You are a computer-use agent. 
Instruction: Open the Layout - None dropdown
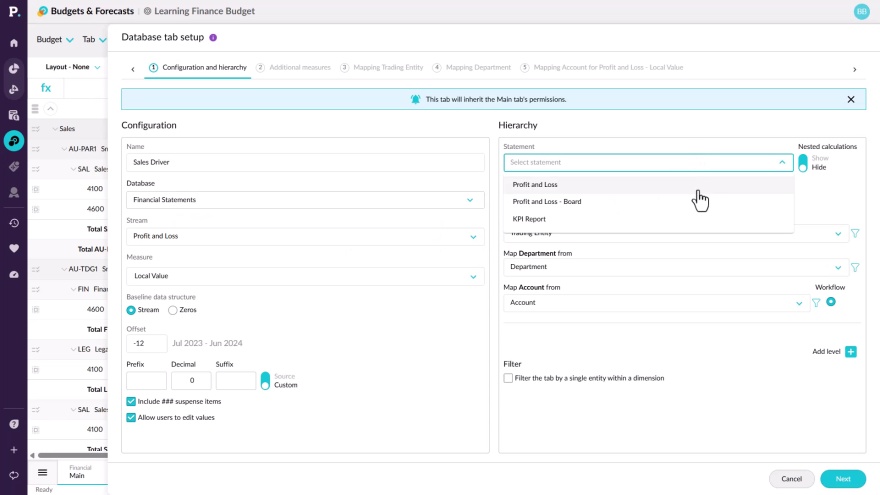point(72,67)
